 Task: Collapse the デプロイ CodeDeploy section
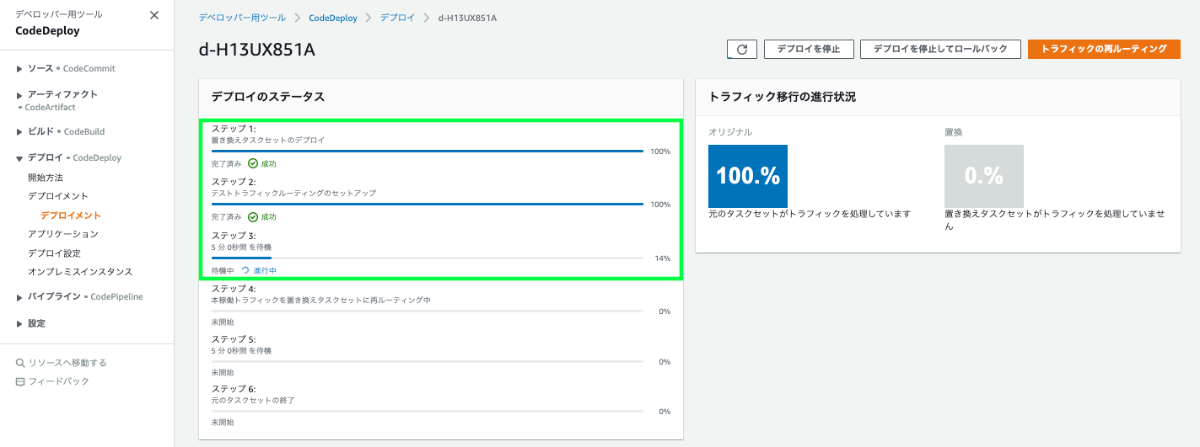coord(19,158)
